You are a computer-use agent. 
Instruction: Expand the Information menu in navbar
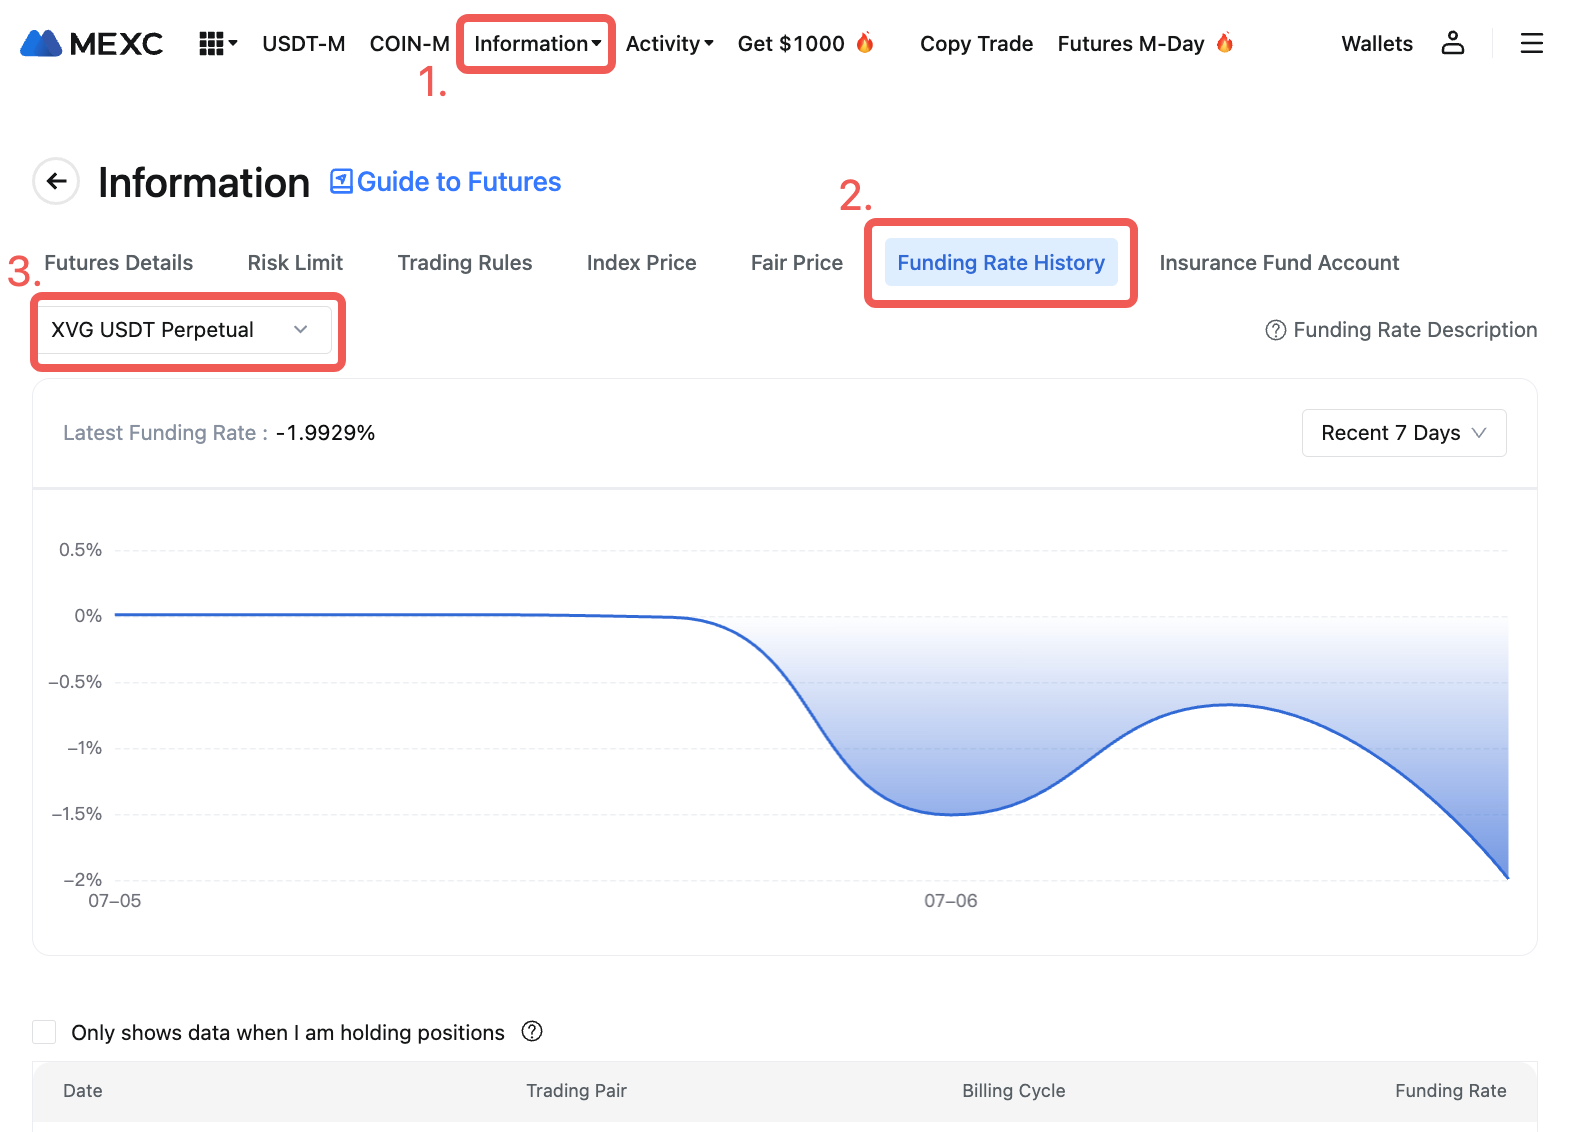(x=537, y=44)
